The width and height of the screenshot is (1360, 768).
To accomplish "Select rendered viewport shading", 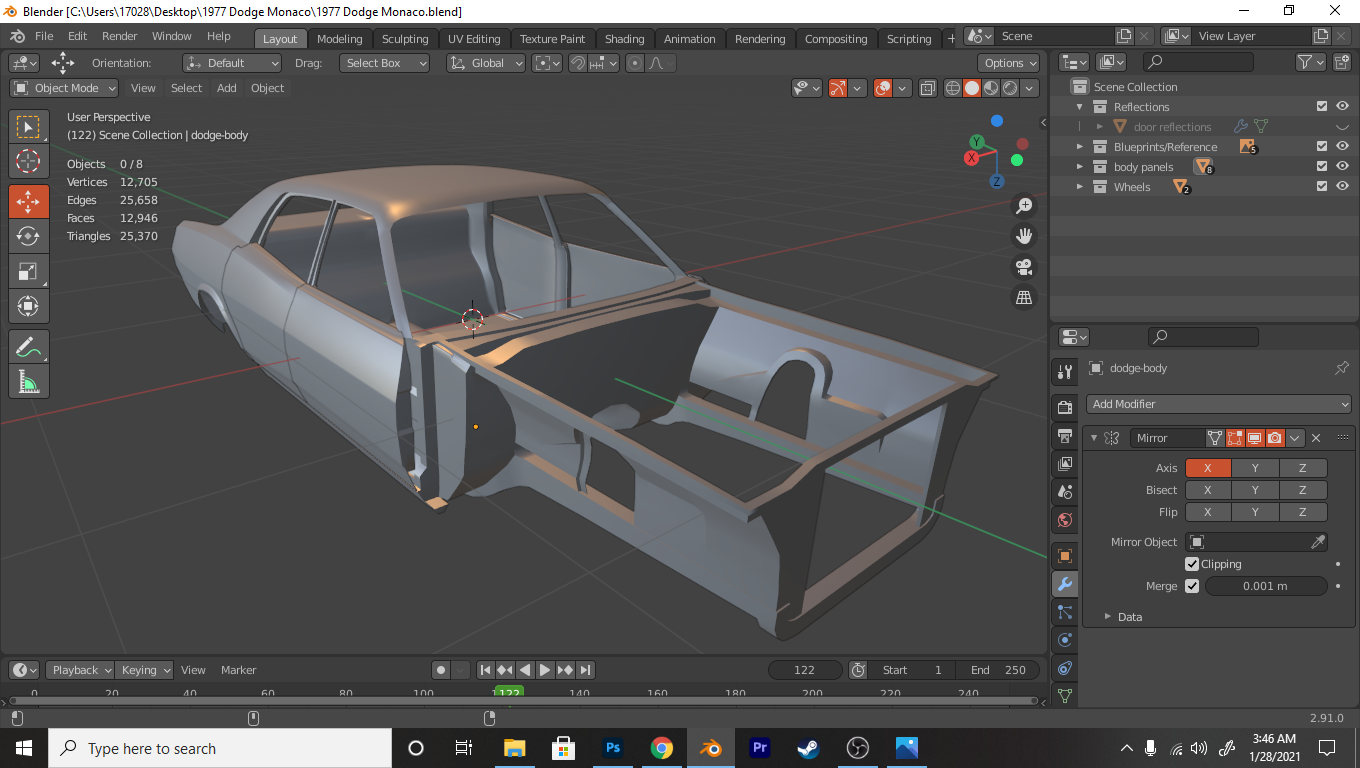I will [x=1010, y=88].
